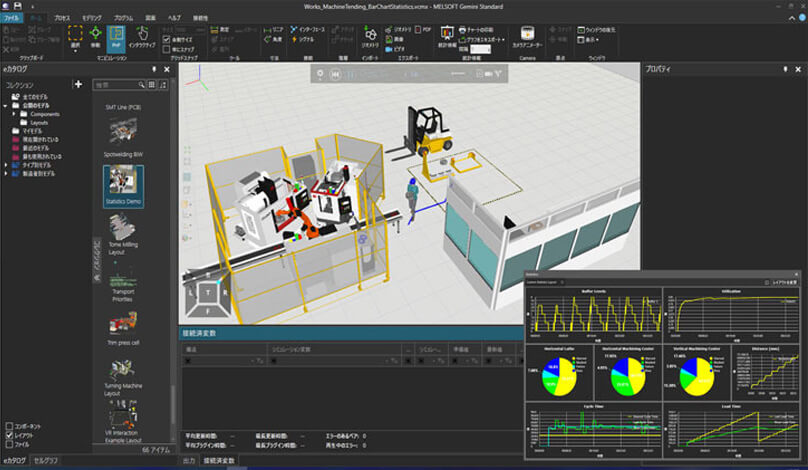Select the Statistics Demo layout thumbnail

(x=123, y=180)
